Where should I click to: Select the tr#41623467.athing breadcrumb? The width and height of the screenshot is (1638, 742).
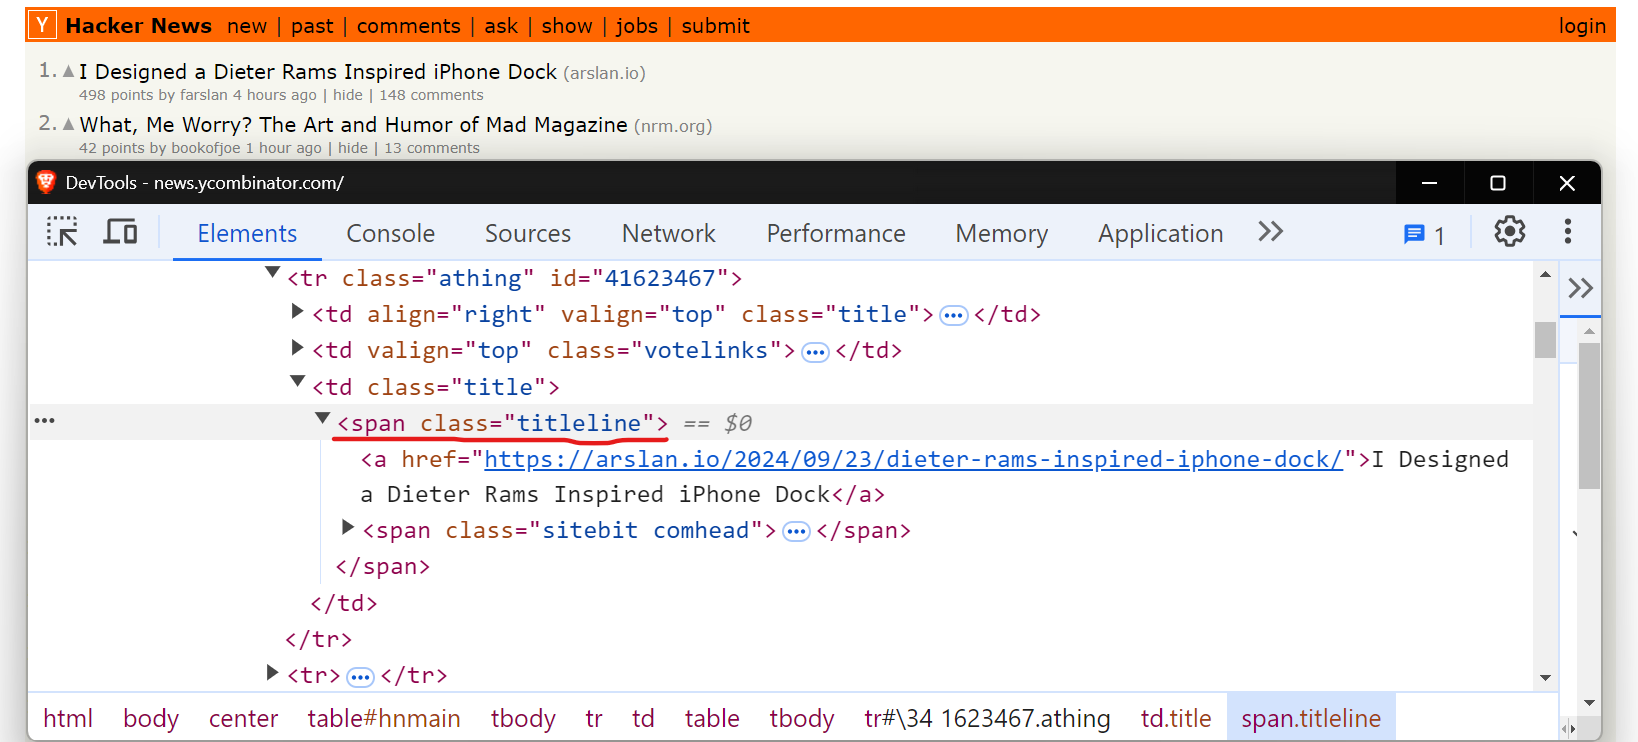987,718
